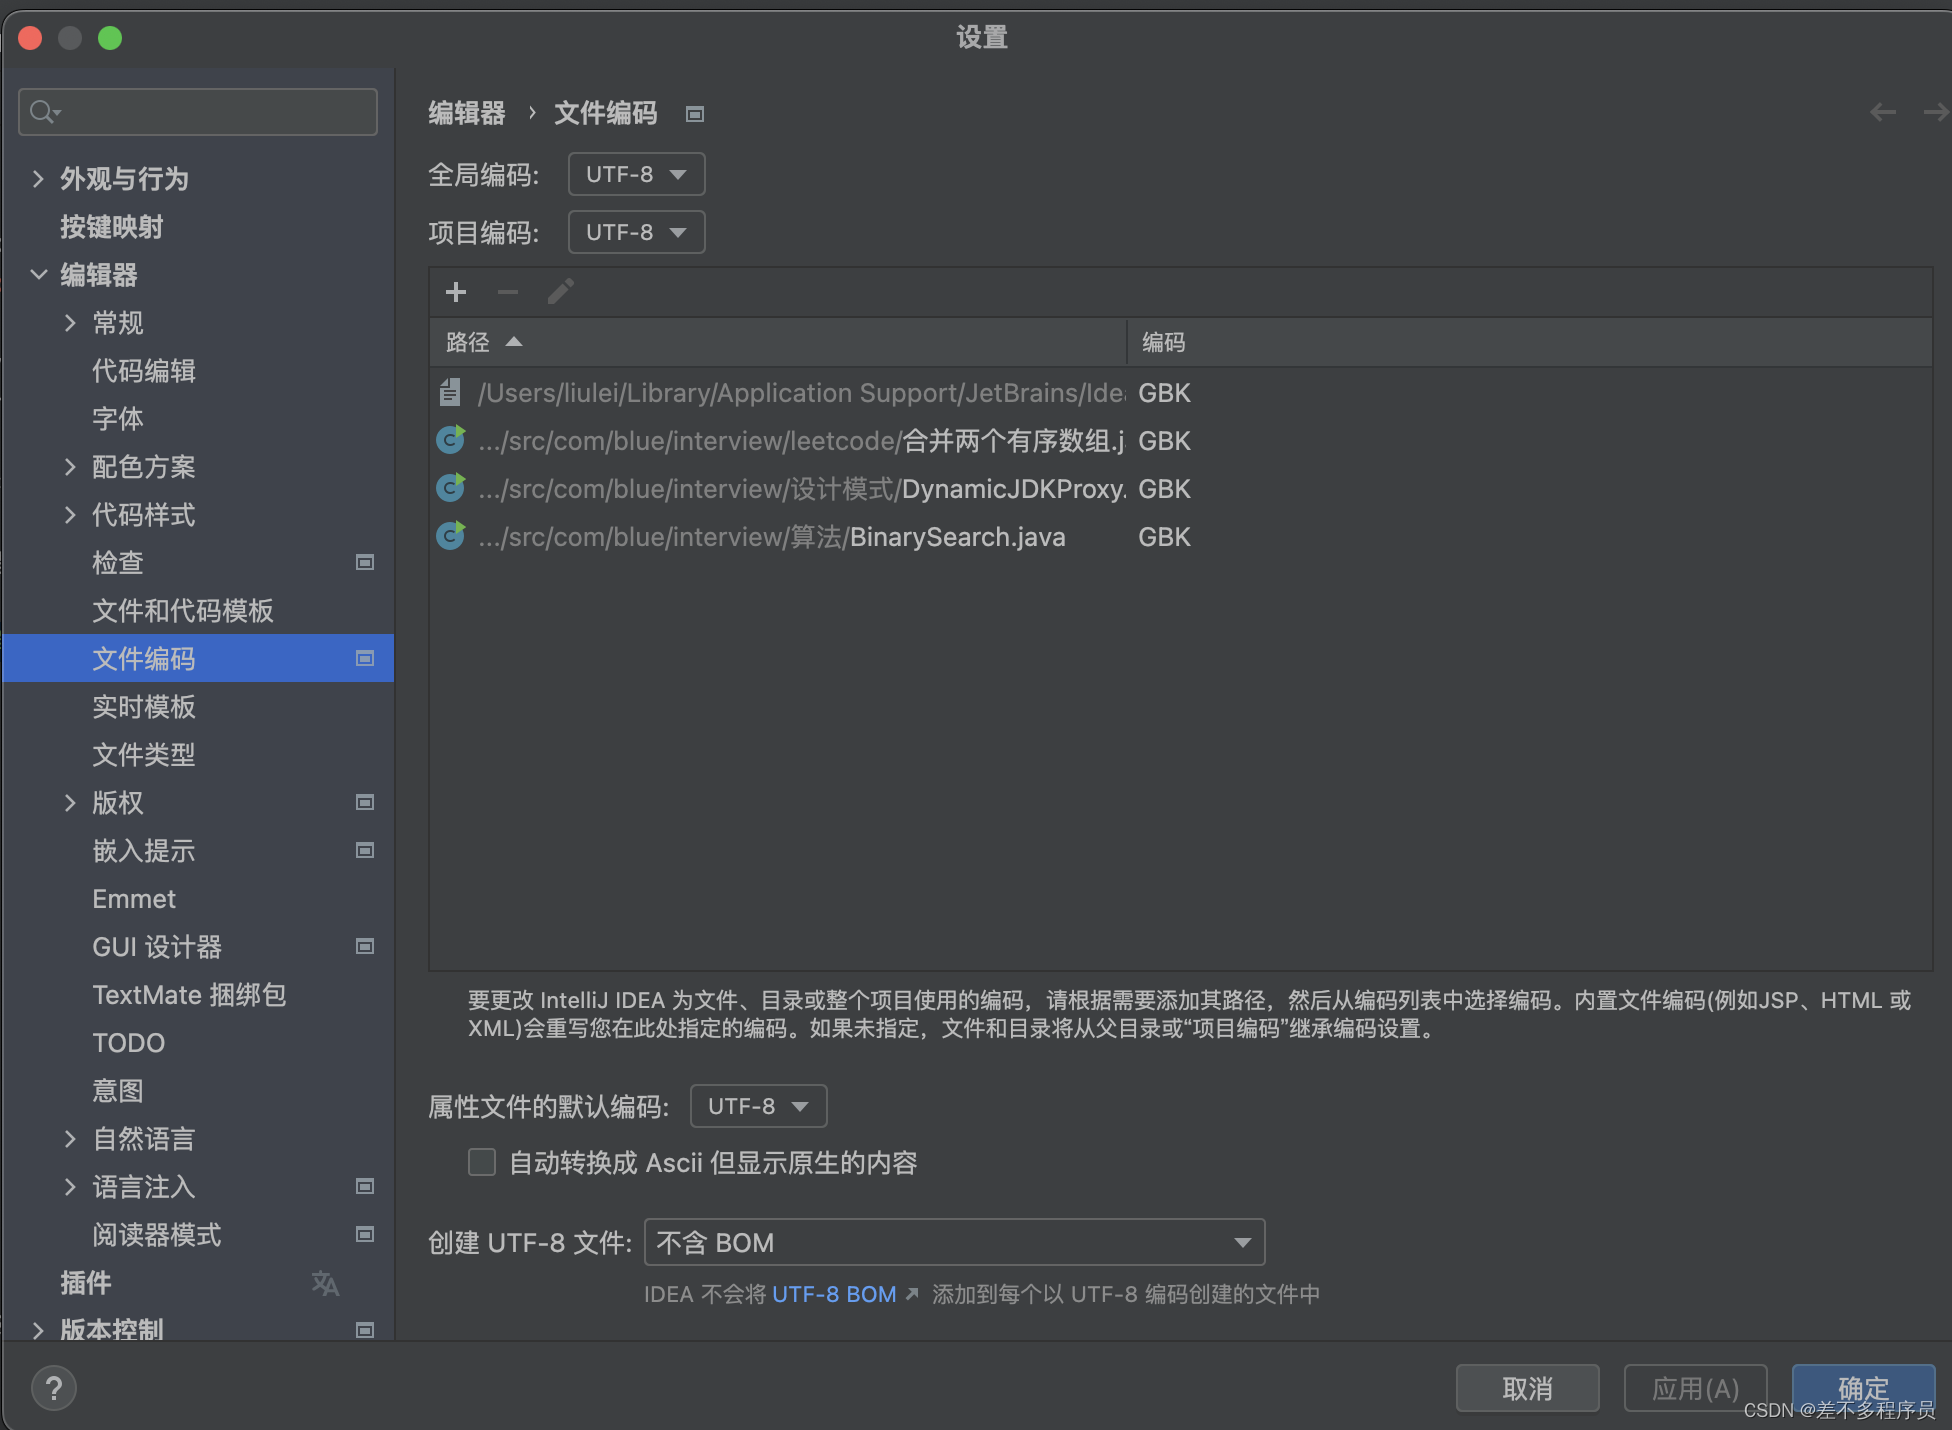The image size is (1952, 1430).
Task: Click Java class icon for DynamicJDKProxy row
Action: tap(451, 487)
